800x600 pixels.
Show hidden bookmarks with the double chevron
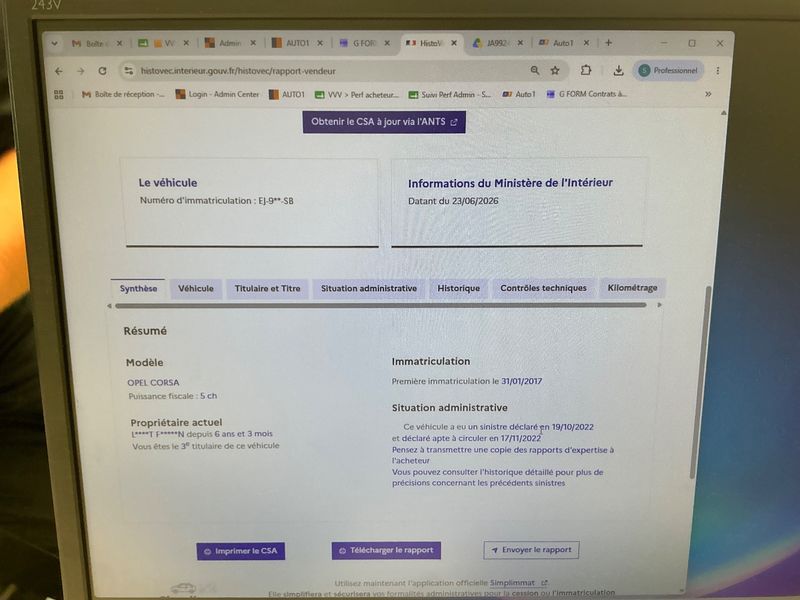[708, 94]
